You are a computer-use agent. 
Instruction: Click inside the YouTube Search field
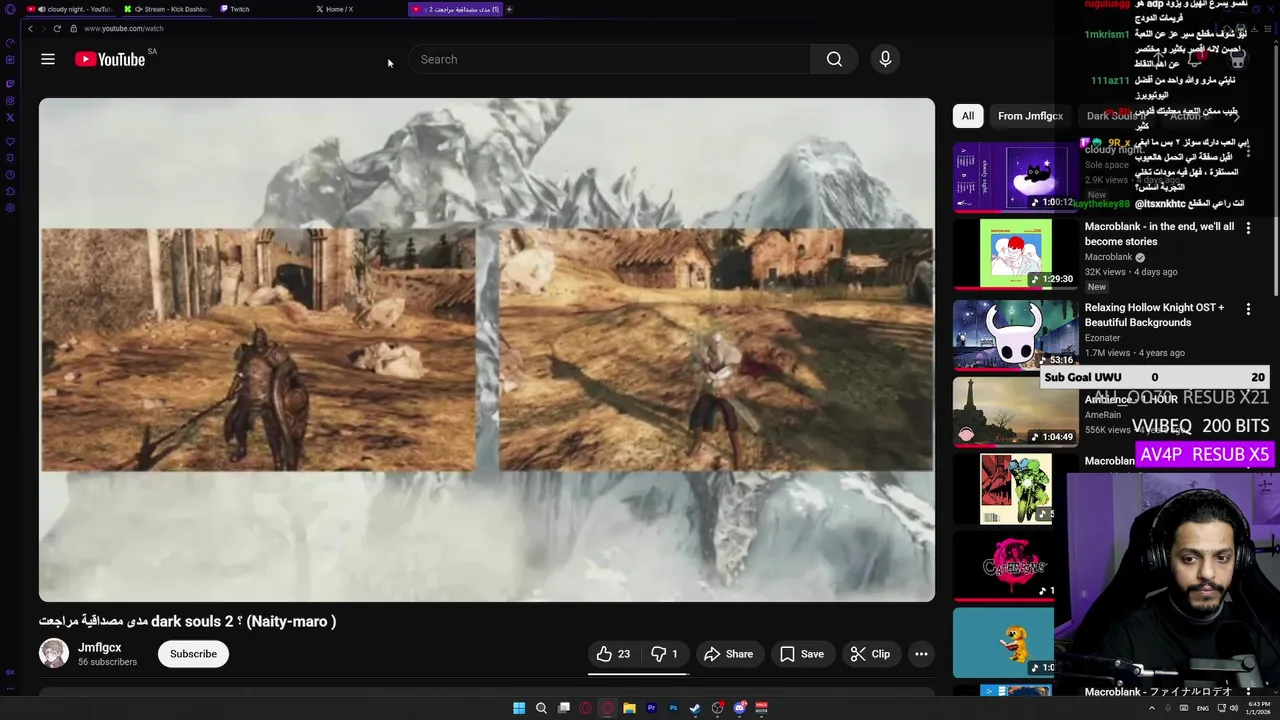point(610,59)
